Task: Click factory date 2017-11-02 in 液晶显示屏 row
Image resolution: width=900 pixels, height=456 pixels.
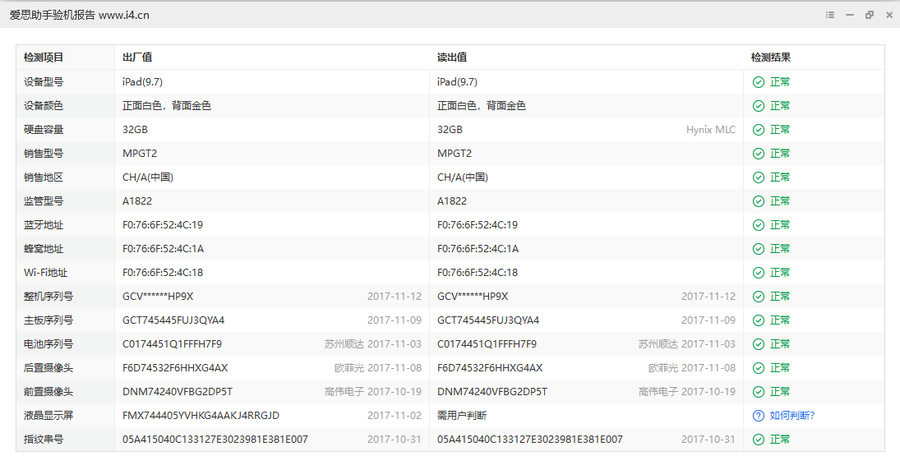Action: pyautogui.click(x=394, y=415)
